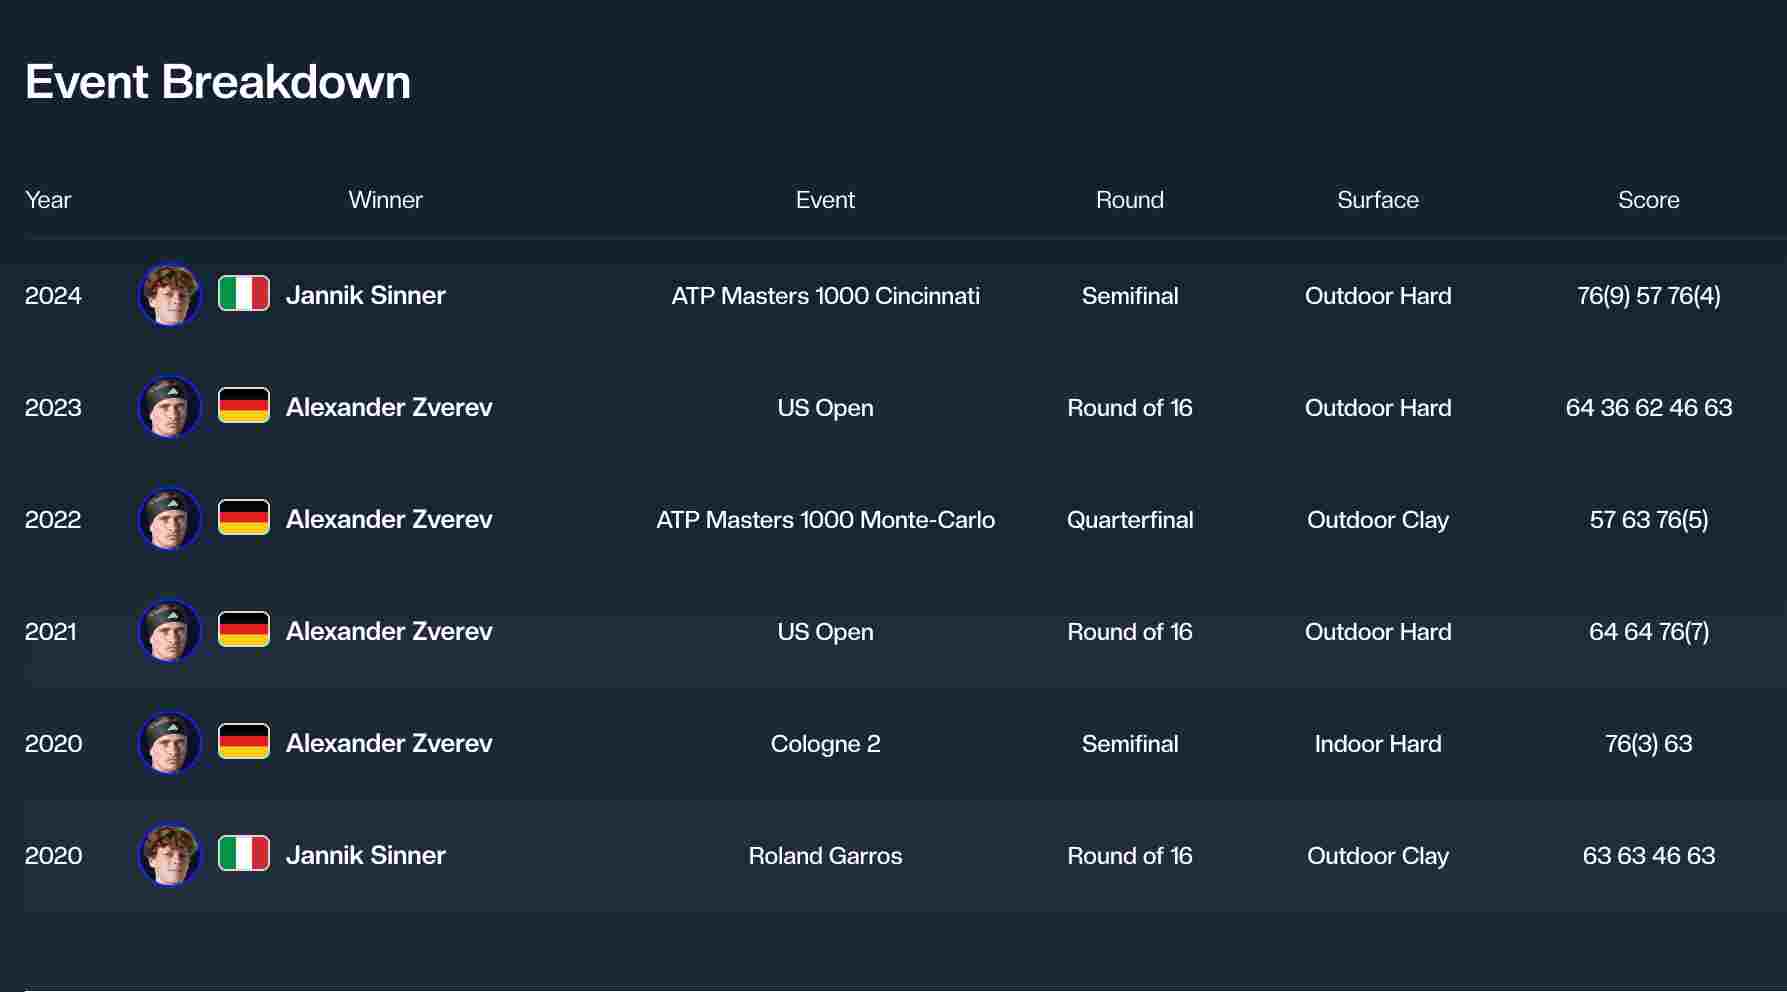Image resolution: width=1787 pixels, height=992 pixels.
Task: Click the Year column header
Action: tap(48, 200)
